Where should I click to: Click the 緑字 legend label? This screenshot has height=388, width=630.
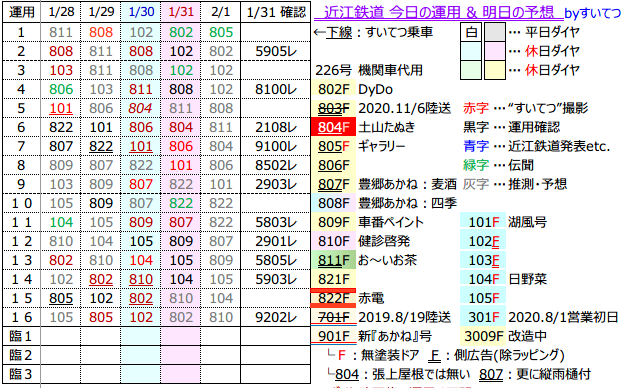(x=476, y=165)
